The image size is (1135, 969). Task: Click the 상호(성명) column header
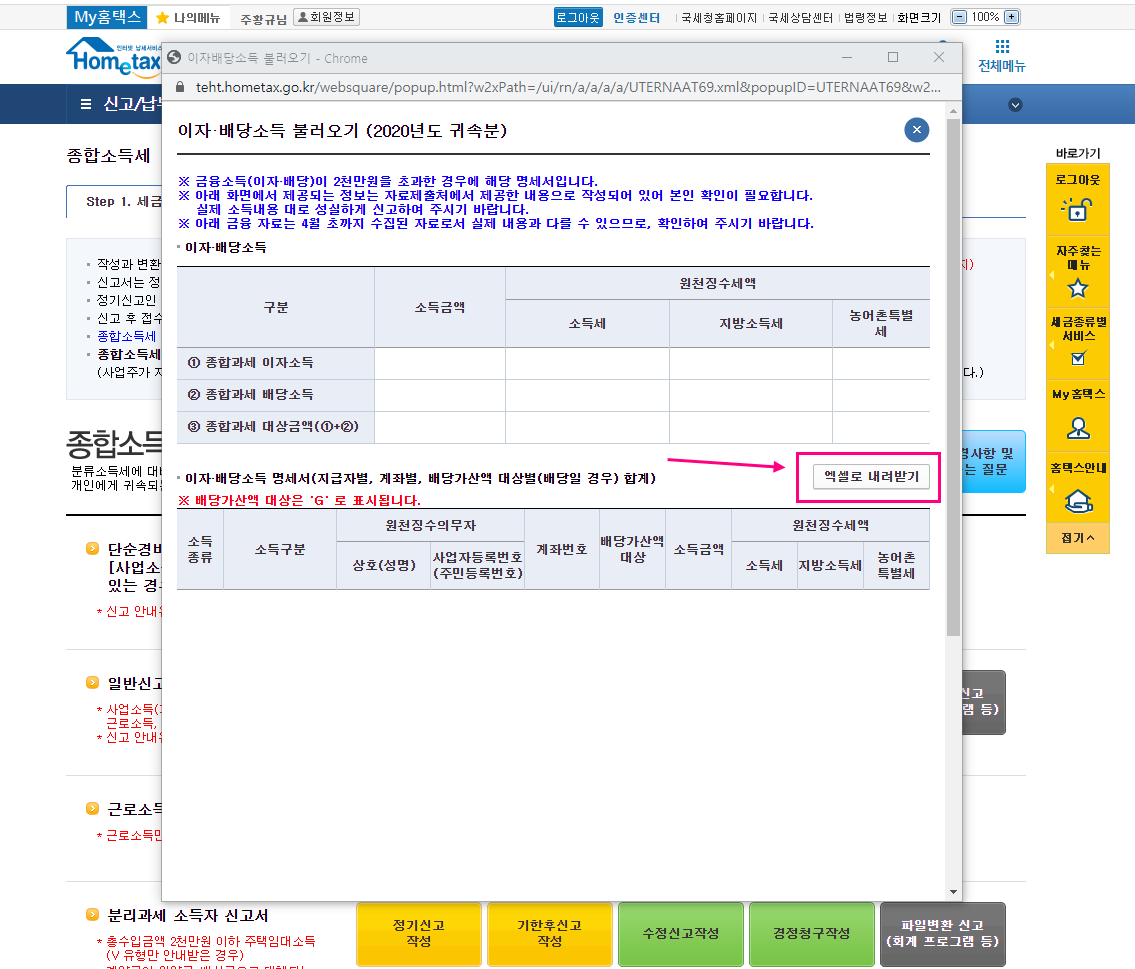[384, 565]
